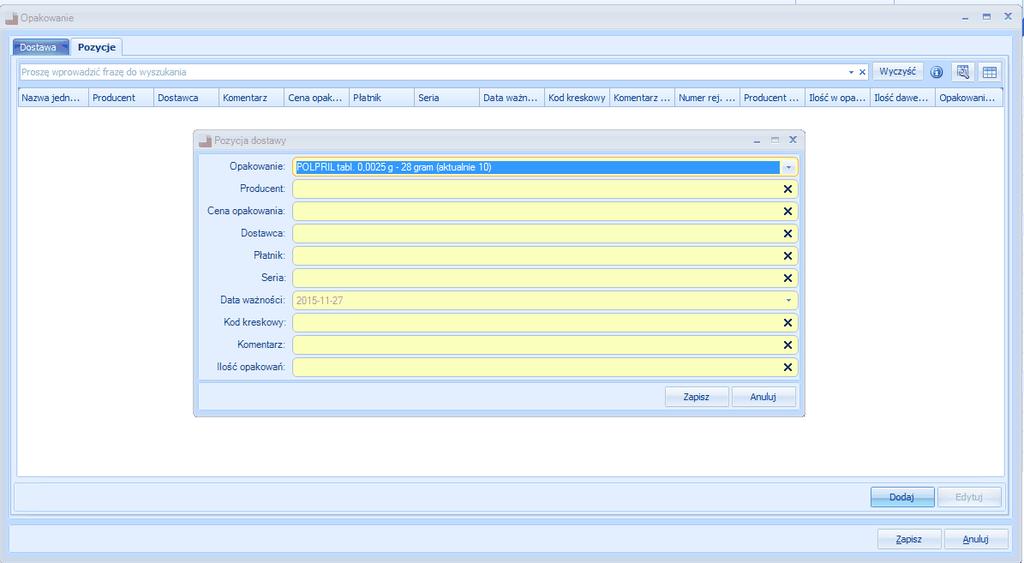
Task: Click Anuluj in the Pozycja dostawy dialog
Action: pos(763,396)
